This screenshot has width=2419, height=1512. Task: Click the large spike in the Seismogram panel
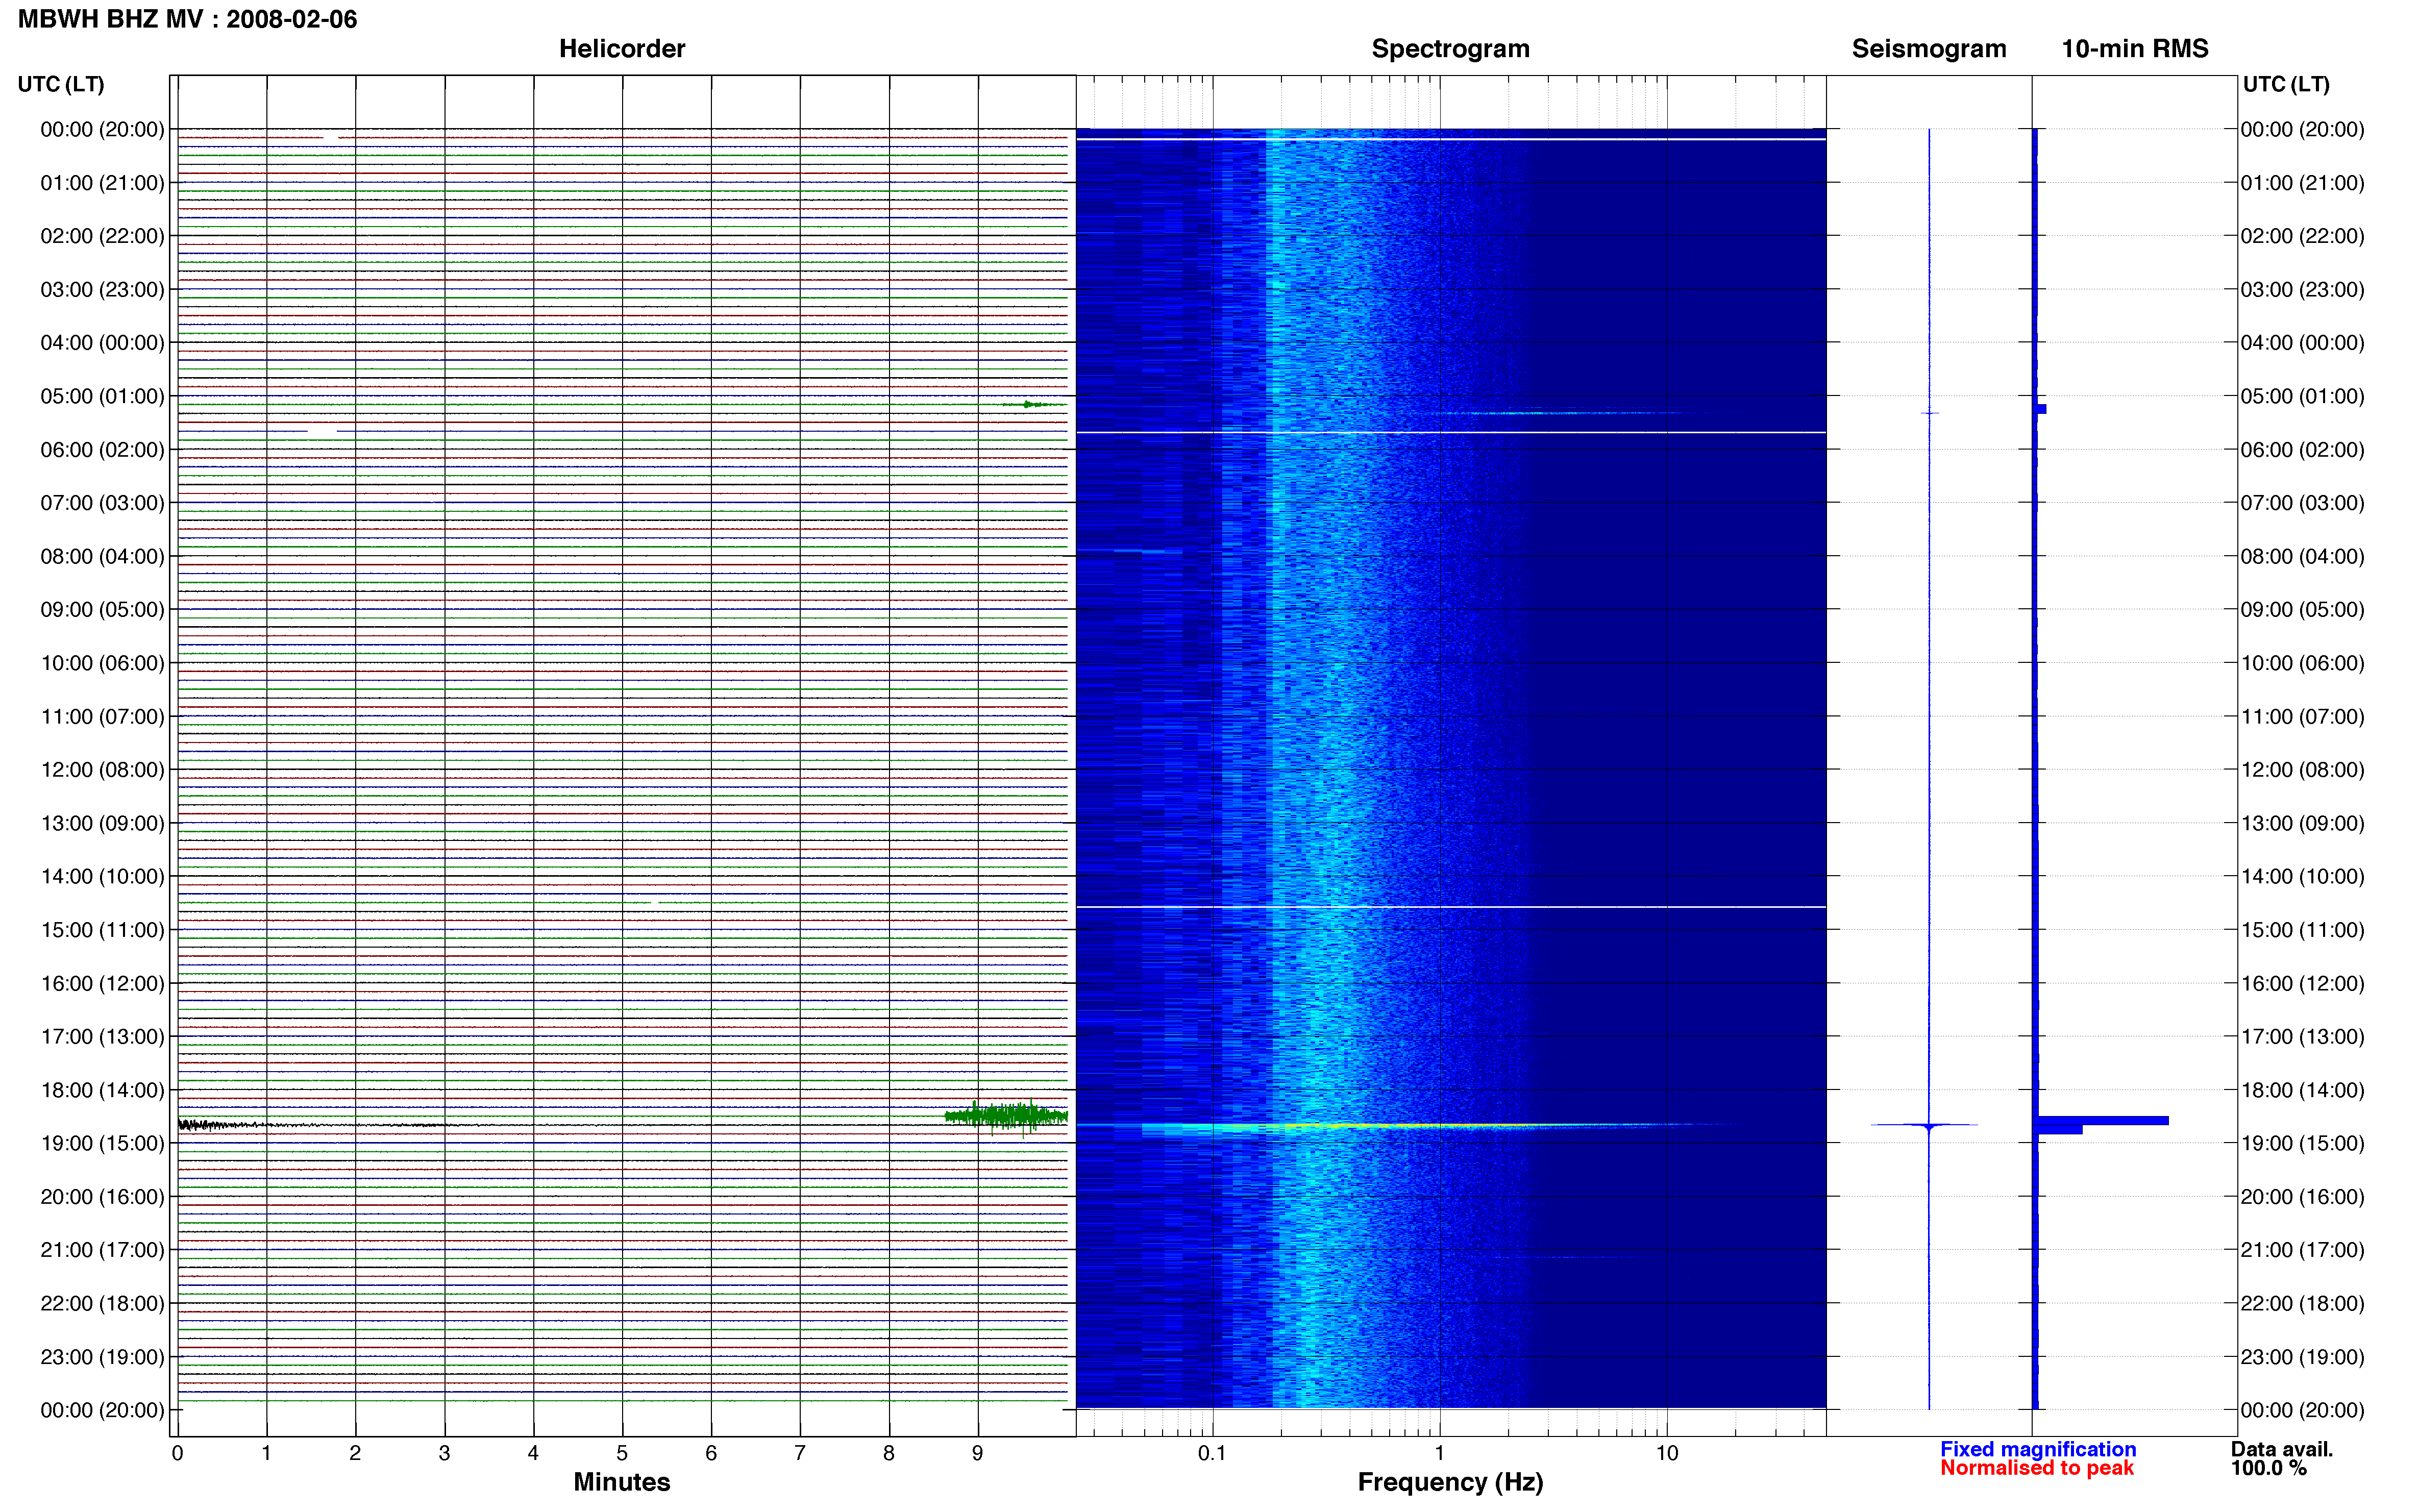coord(1925,1126)
